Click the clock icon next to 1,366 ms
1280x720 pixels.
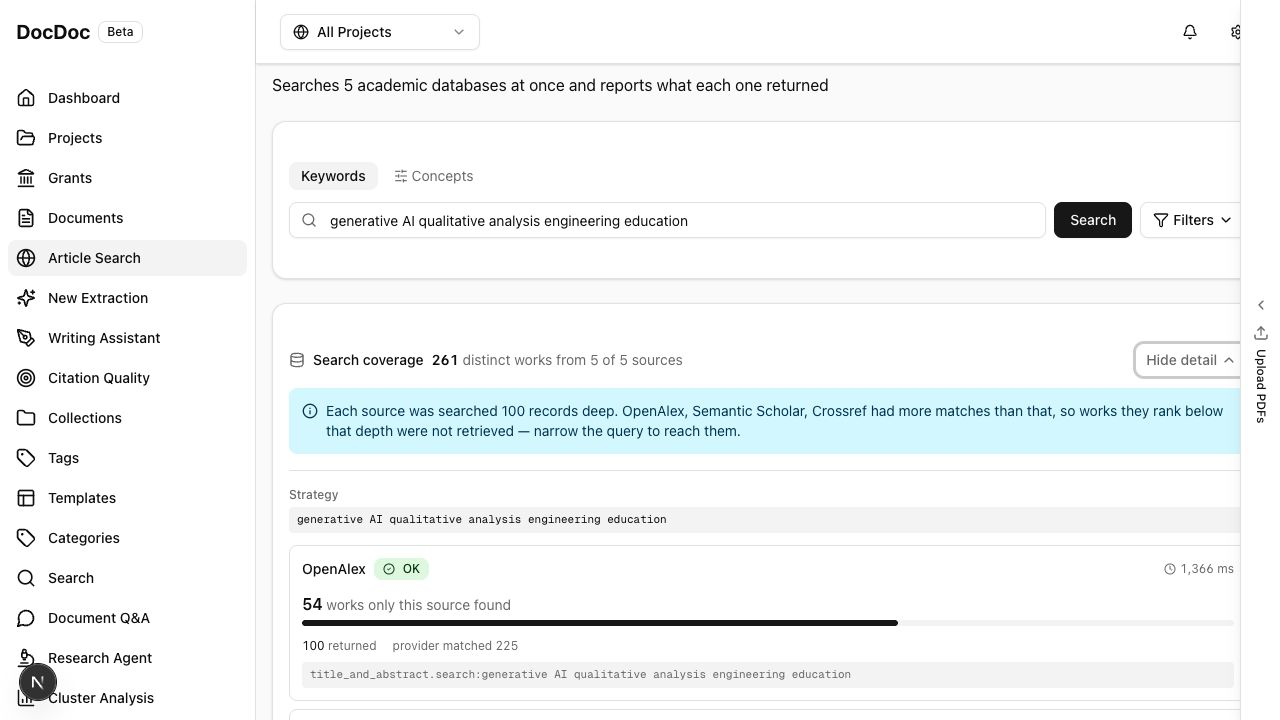click(x=1170, y=569)
